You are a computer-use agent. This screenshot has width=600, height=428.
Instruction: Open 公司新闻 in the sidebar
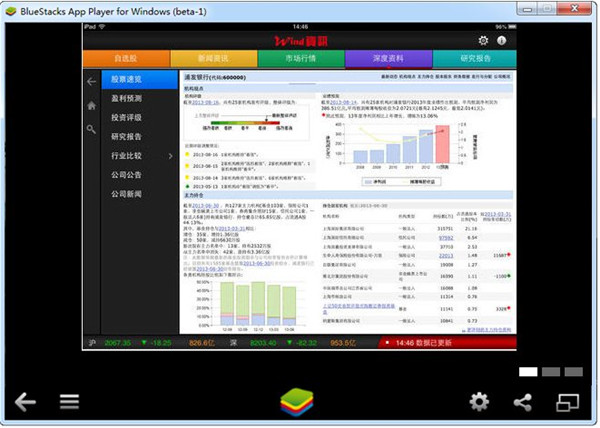click(140, 194)
